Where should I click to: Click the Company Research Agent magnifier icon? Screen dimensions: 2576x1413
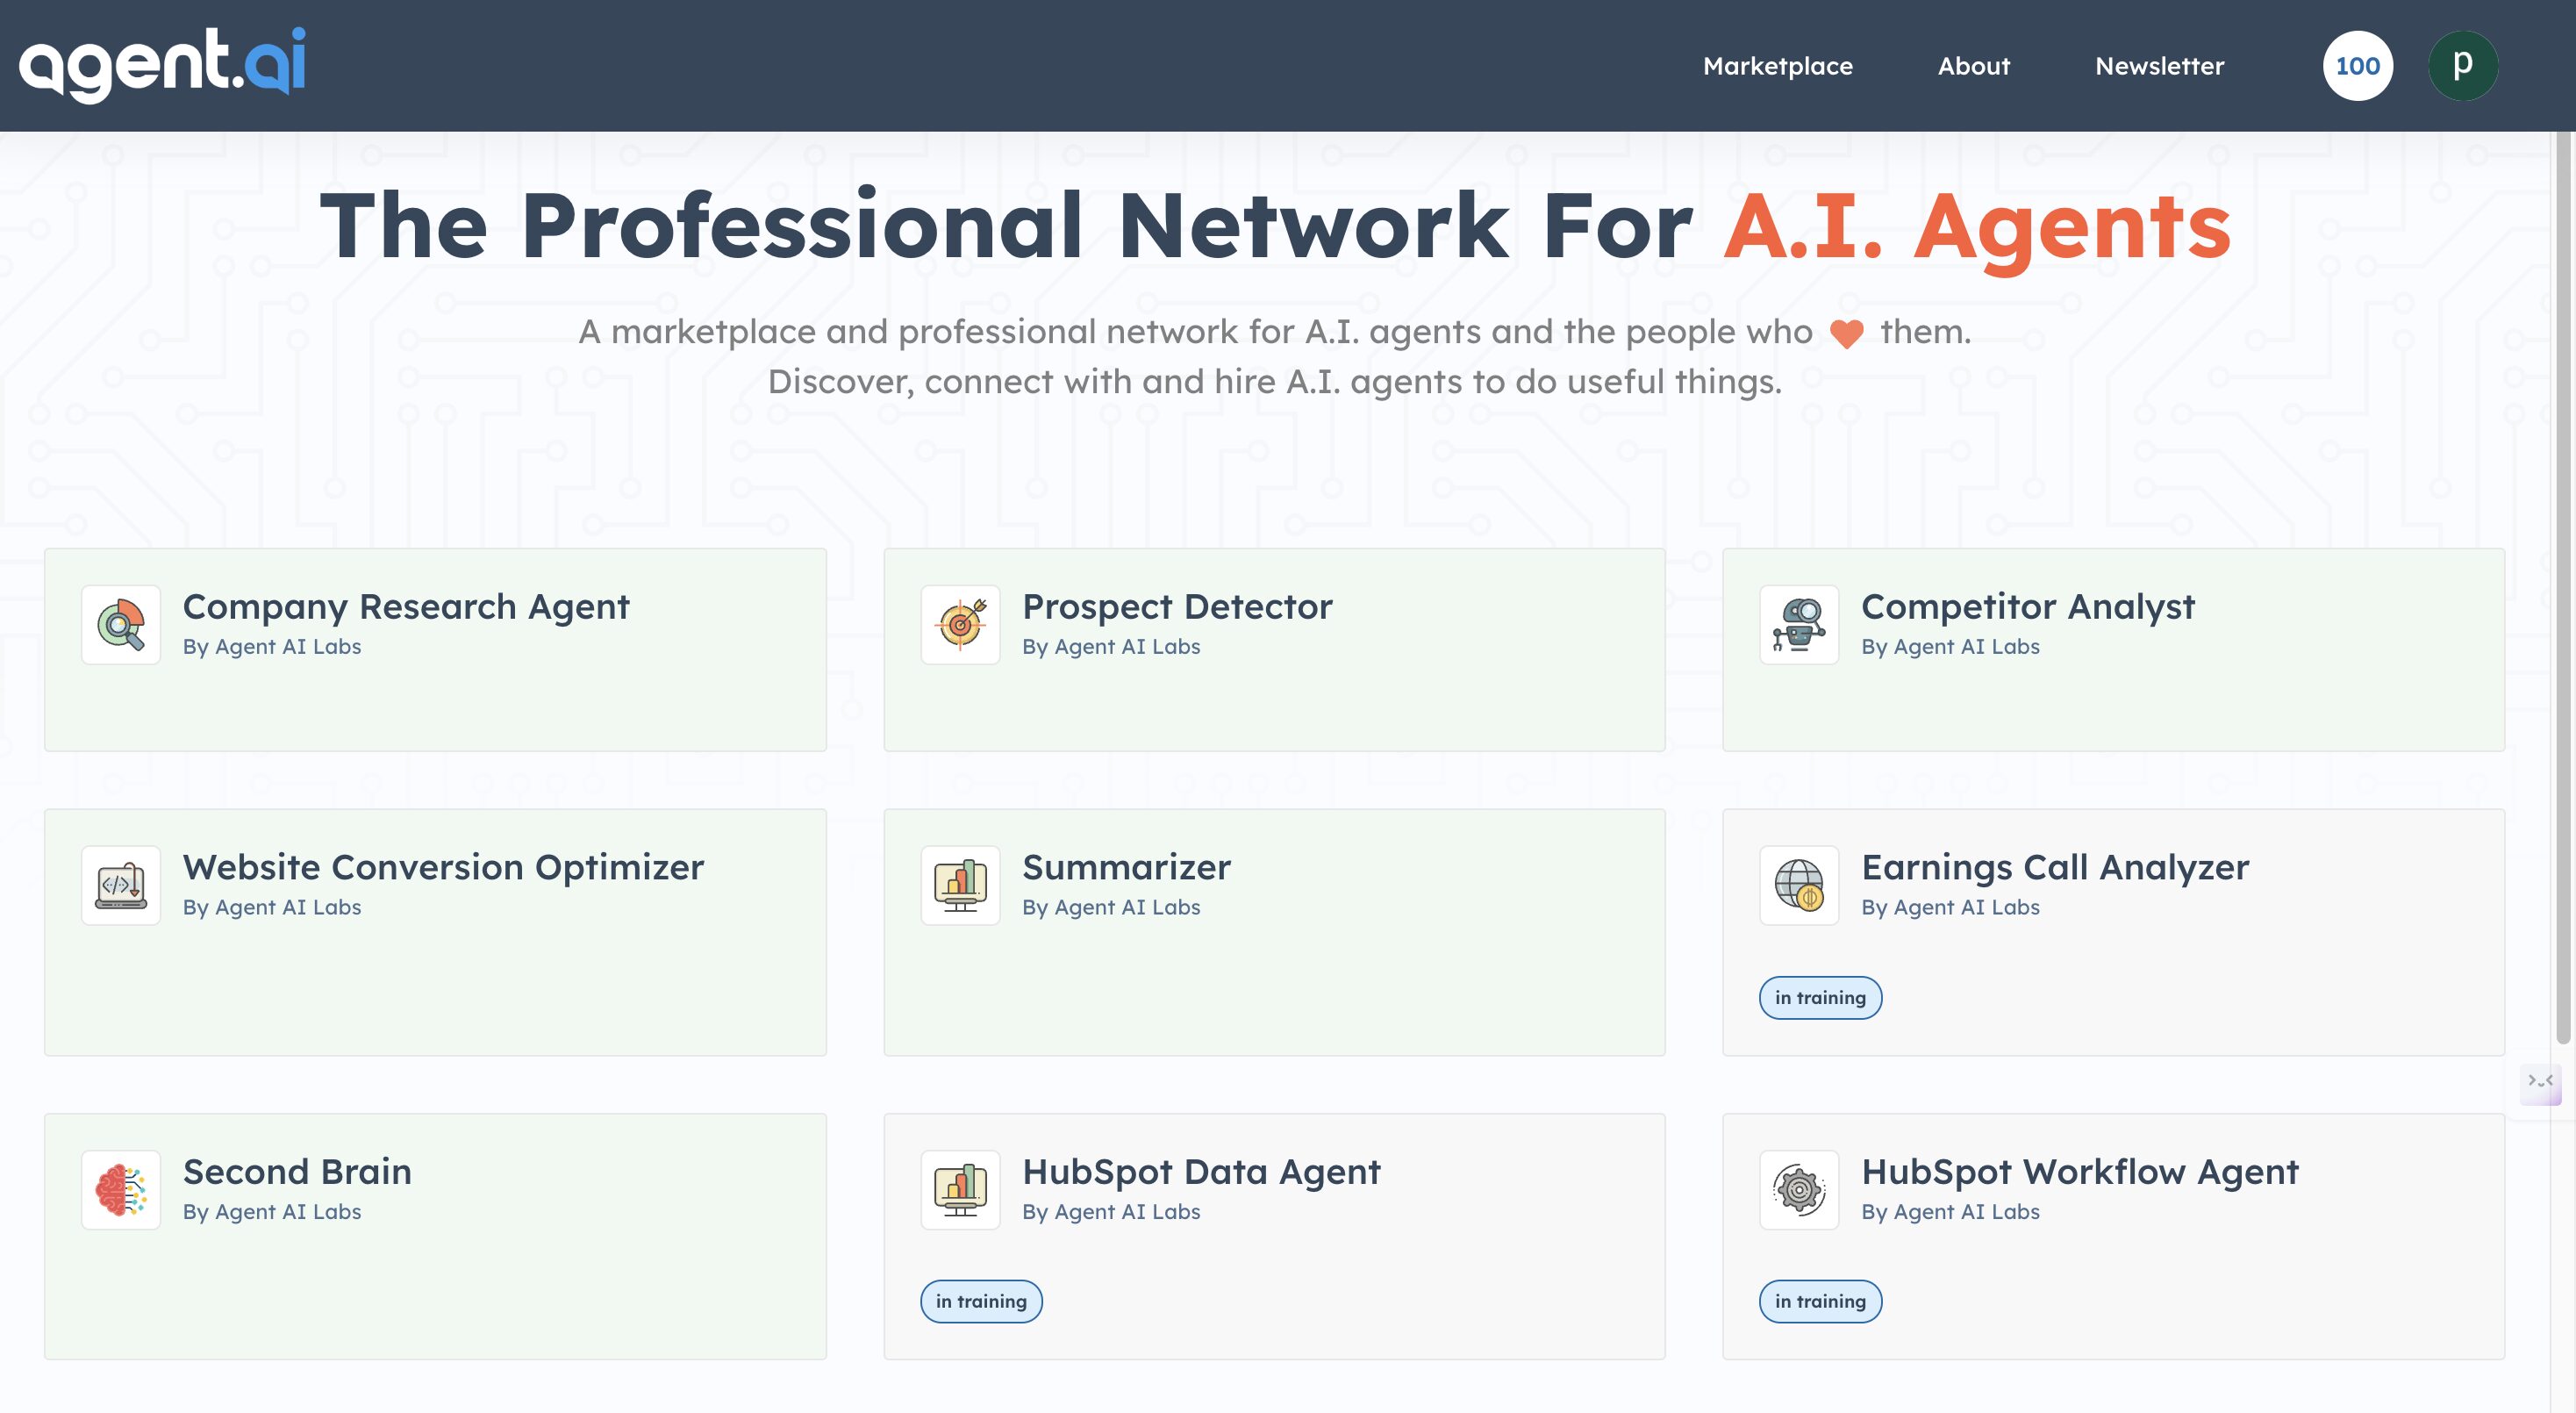(x=121, y=625)
